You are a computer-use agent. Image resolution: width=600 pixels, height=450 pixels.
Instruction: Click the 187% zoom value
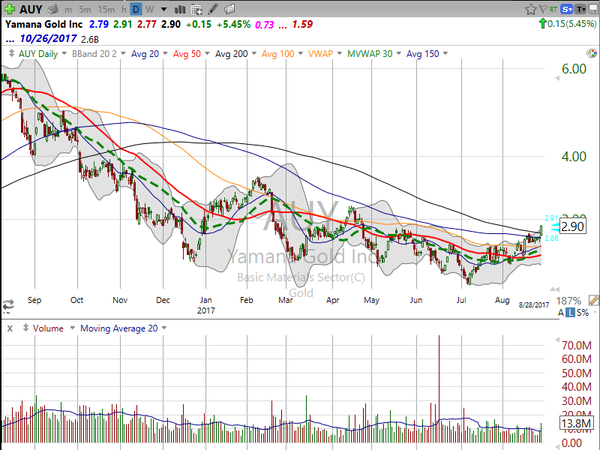568,300
